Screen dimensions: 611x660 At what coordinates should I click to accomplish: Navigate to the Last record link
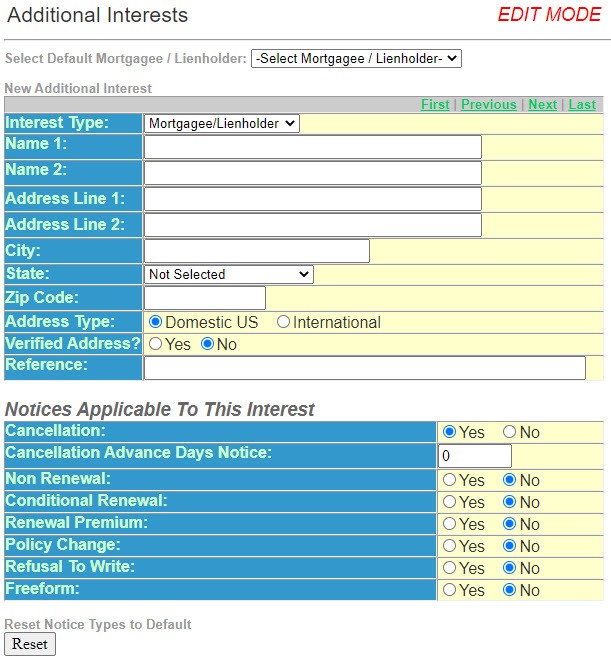pos(582,104)
